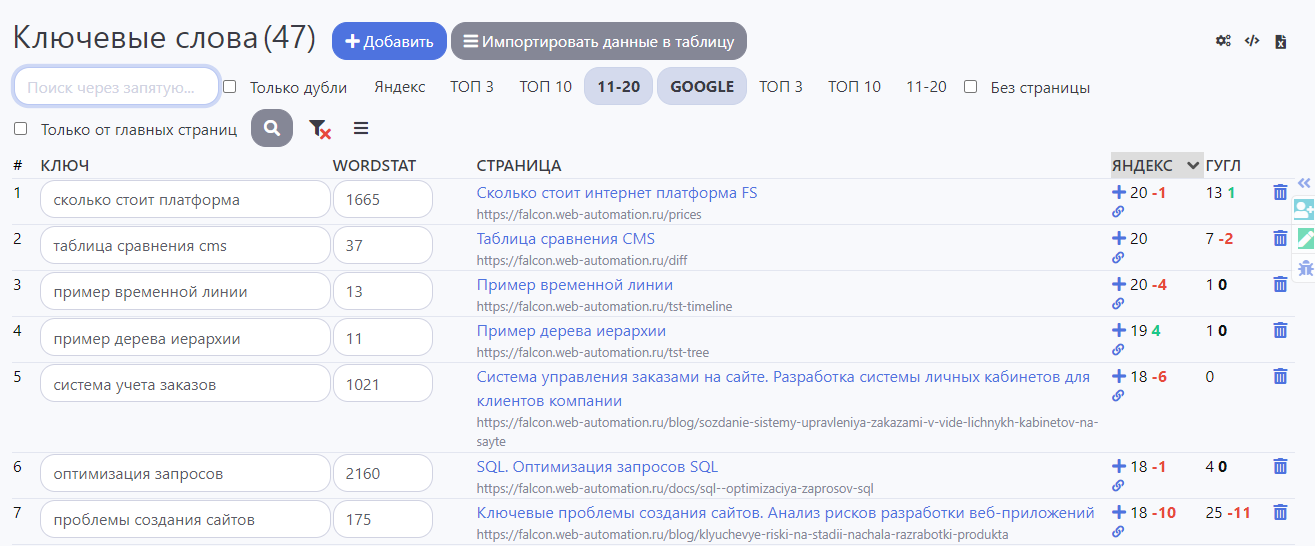
Task: Open the hamburger list menu beside filter
Action: click(x=361, y=129)
